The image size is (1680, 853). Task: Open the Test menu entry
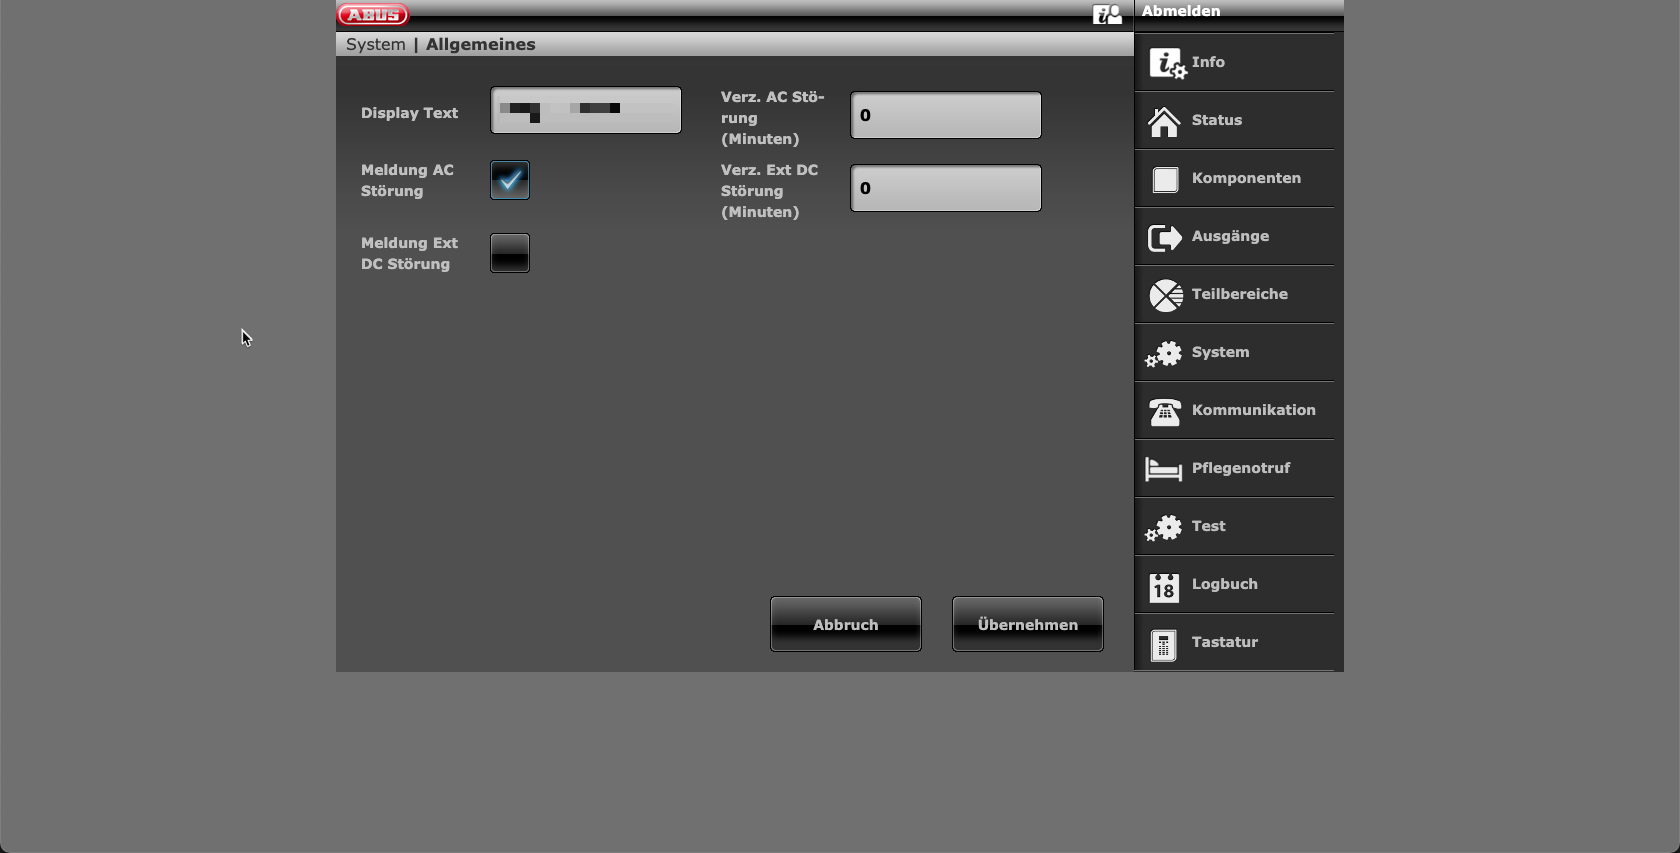tap(1208, 526)
